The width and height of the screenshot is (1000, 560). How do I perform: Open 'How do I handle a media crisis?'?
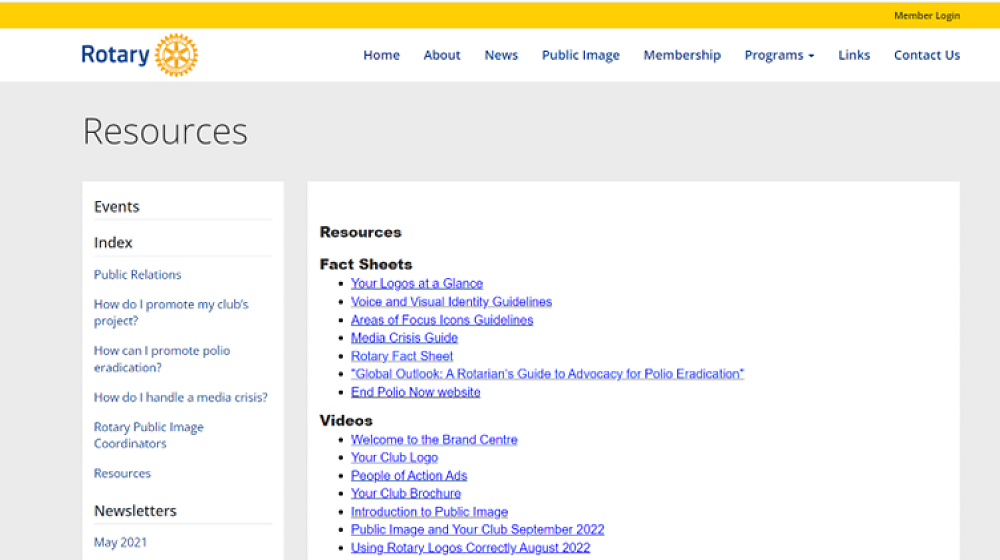tap(181, 398)
